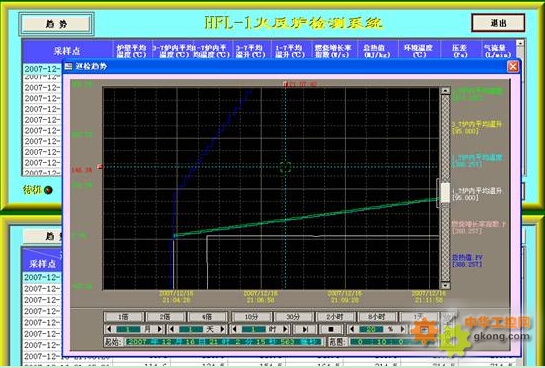Image resolution: width=545 pixels, height=368 pixels.
Task: Set time span to 8小时
Action: 377,317
